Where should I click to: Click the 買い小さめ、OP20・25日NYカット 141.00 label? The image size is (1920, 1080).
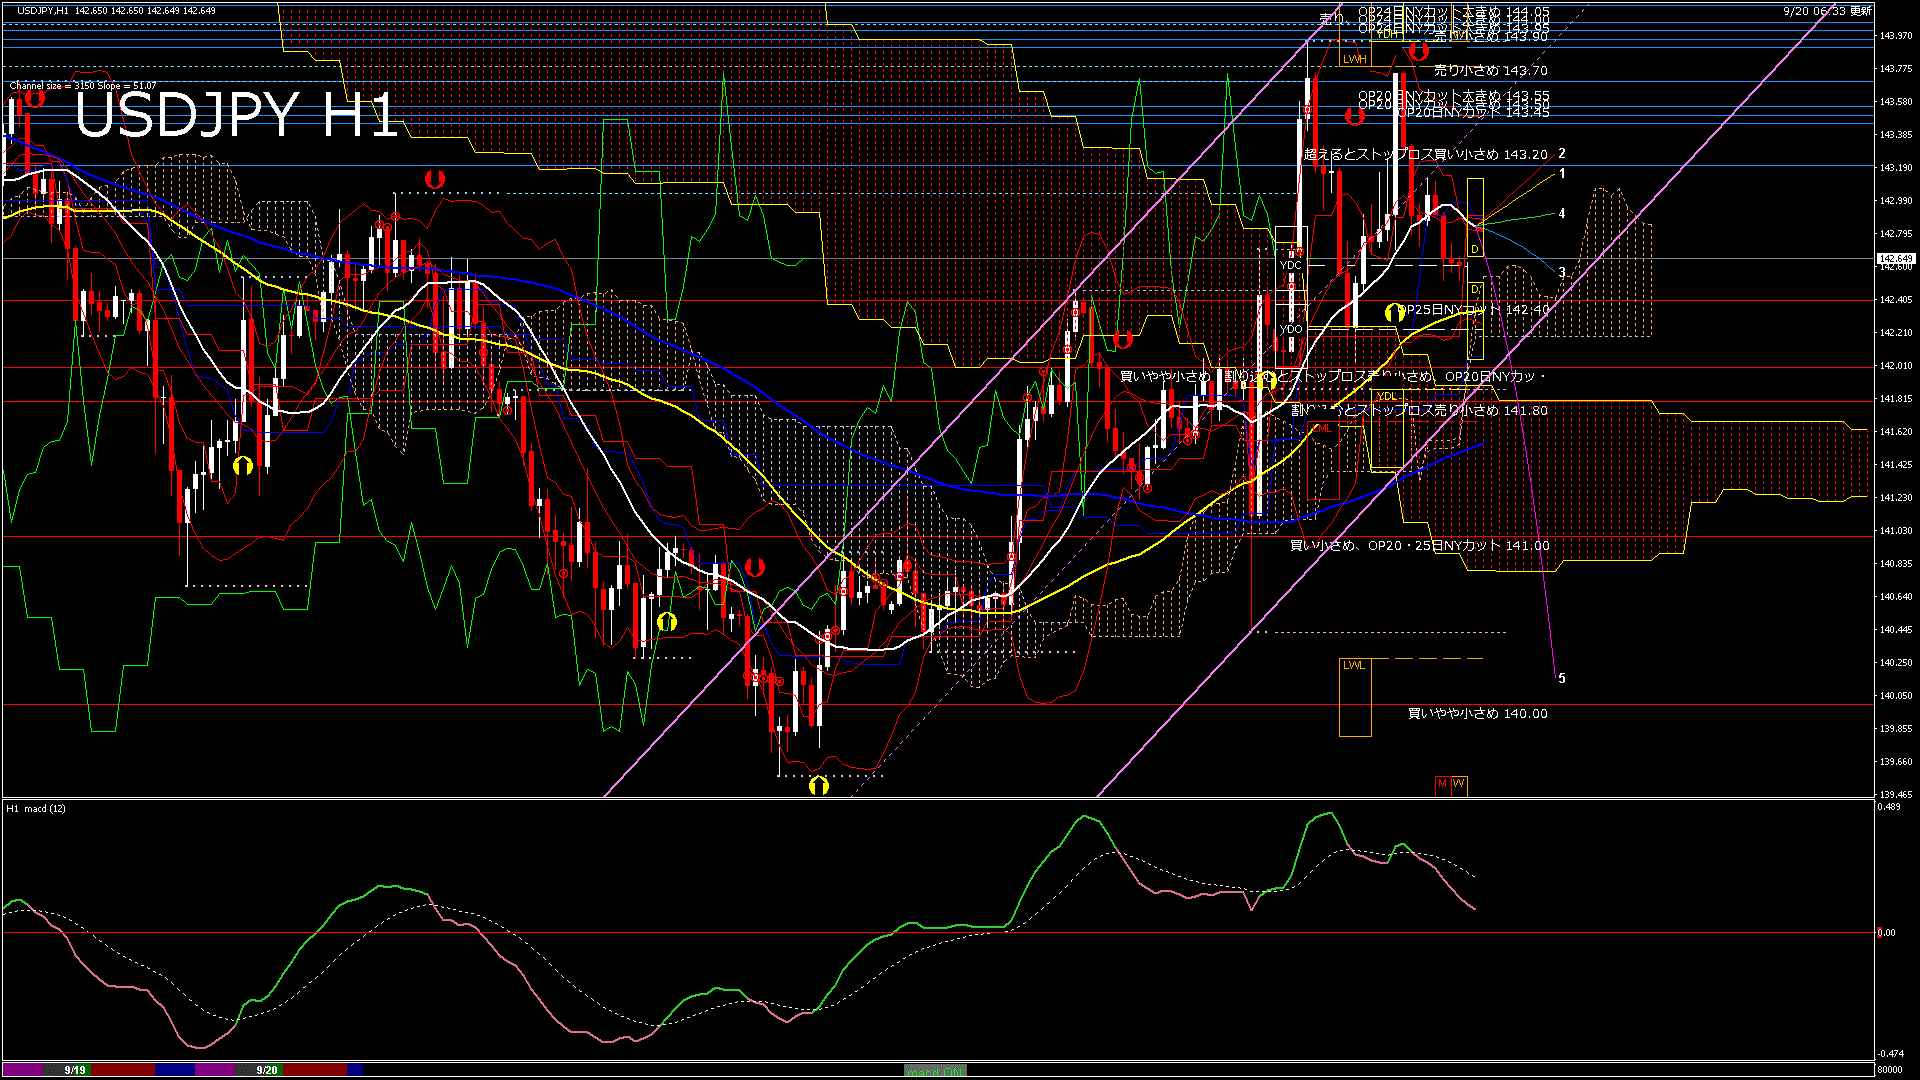pos(1420,546)
